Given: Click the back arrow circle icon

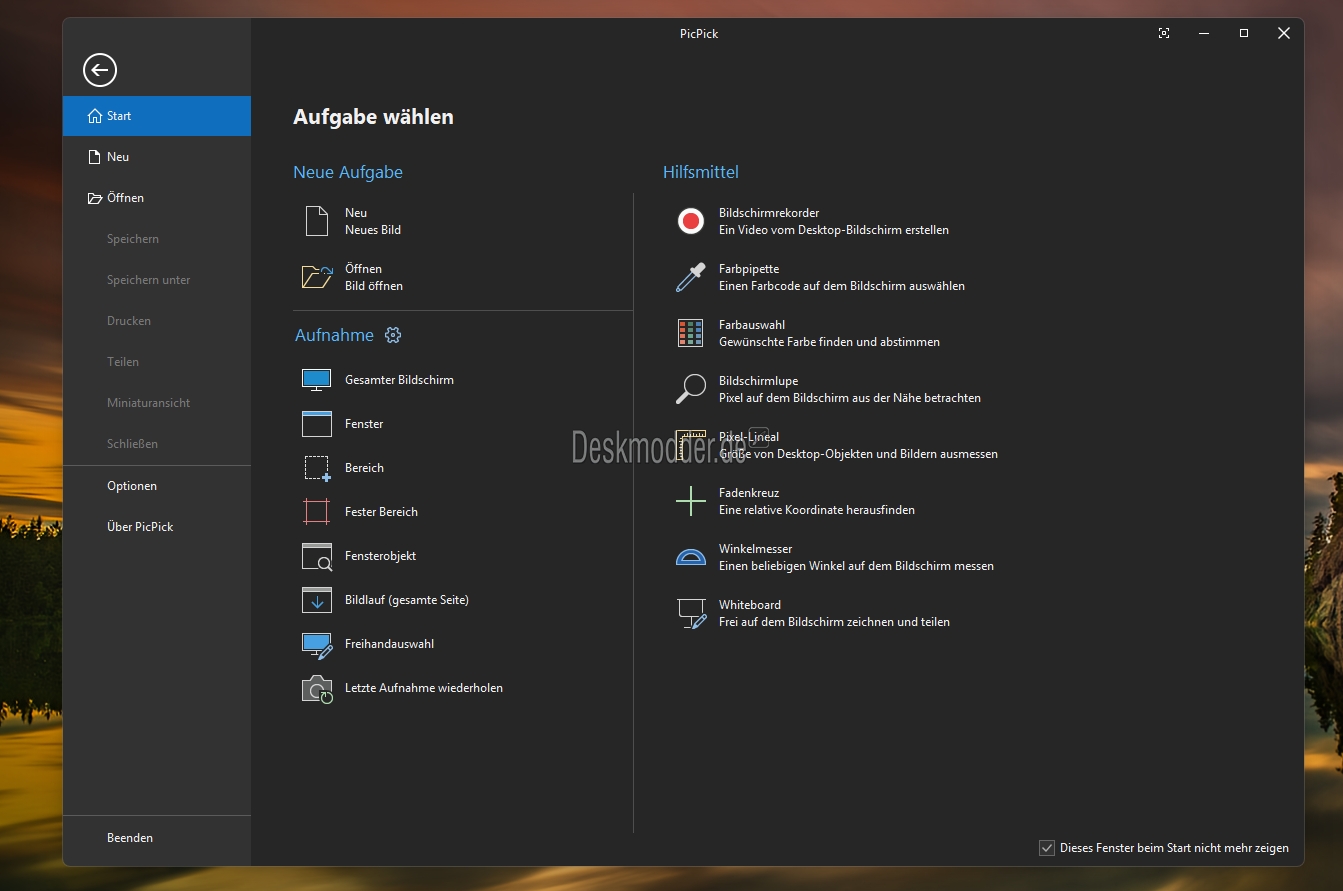Looking at the screenshot, I should tap(100, 70).
